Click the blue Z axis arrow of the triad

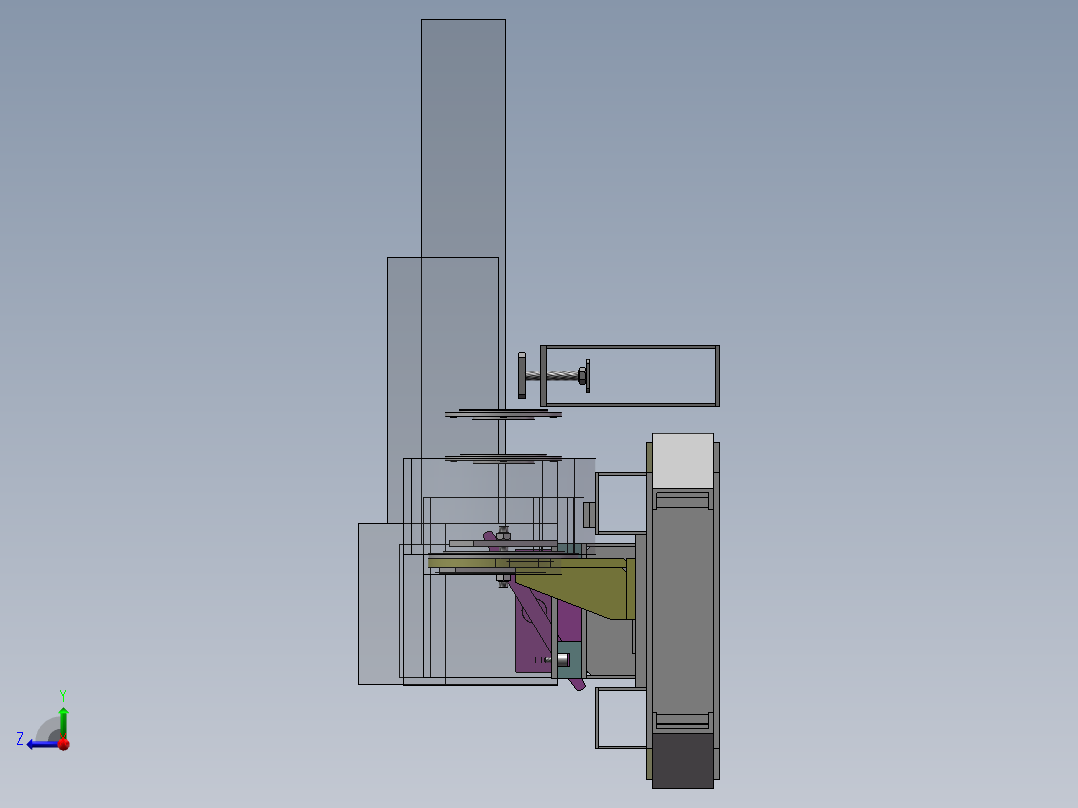tap(43, 744)
